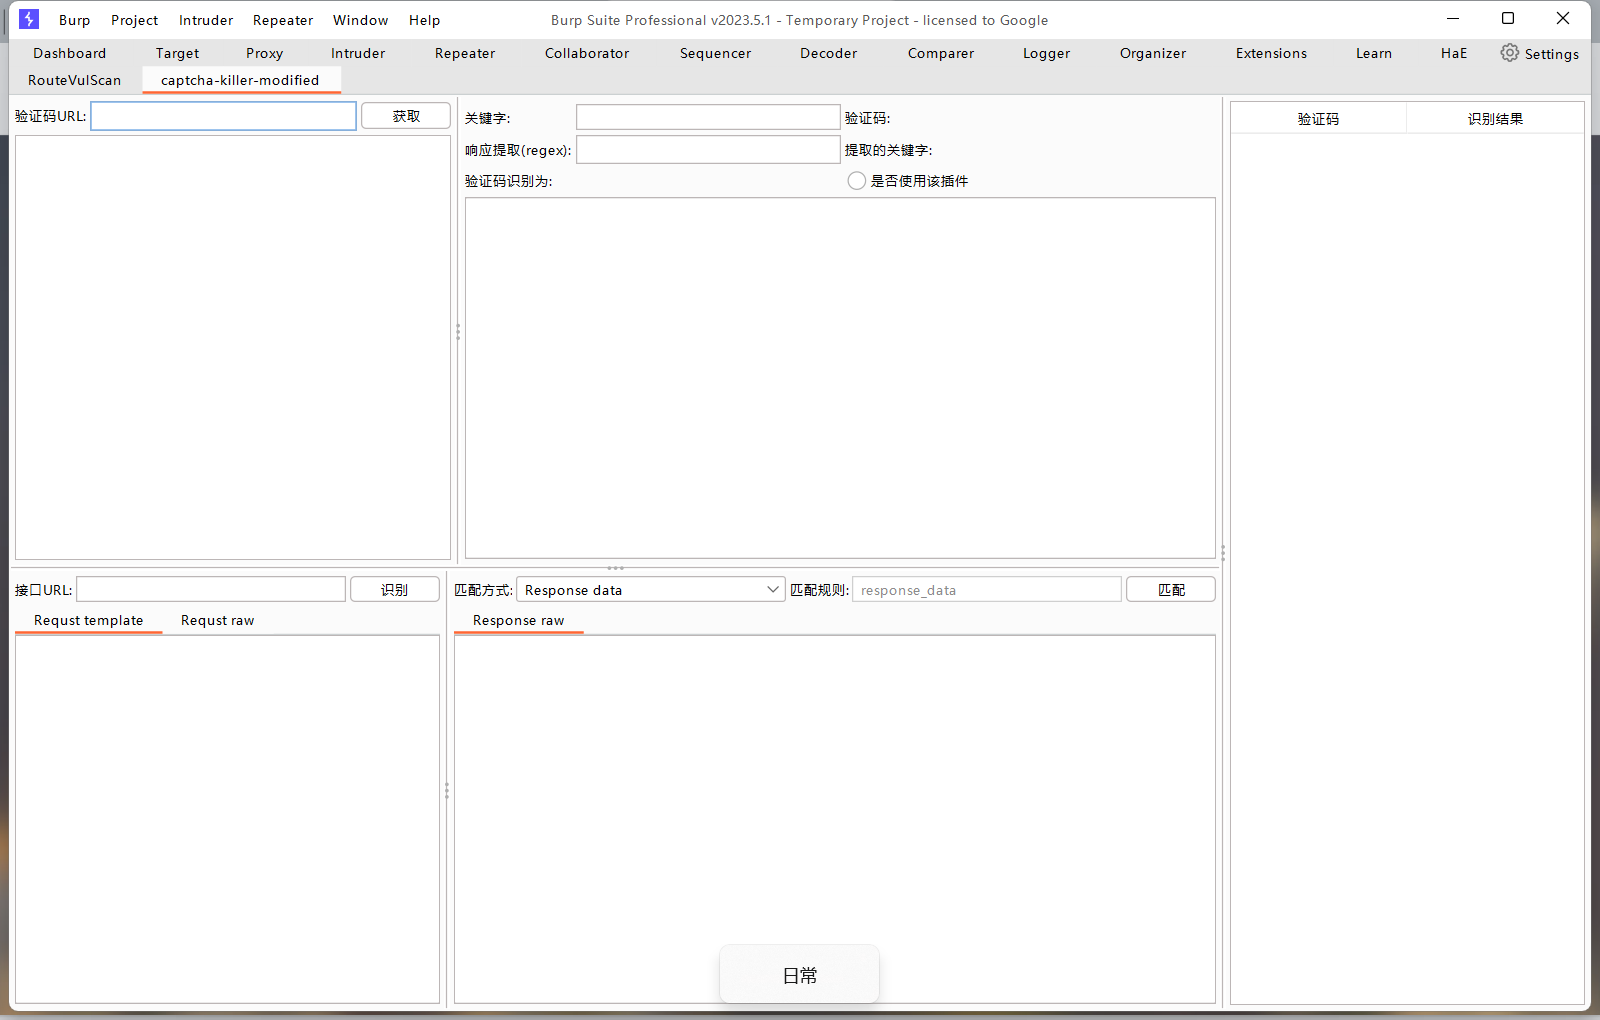The image size is (1600, 1020).
Task: Switch to the Proxy tab
Action: click(264, 53)
